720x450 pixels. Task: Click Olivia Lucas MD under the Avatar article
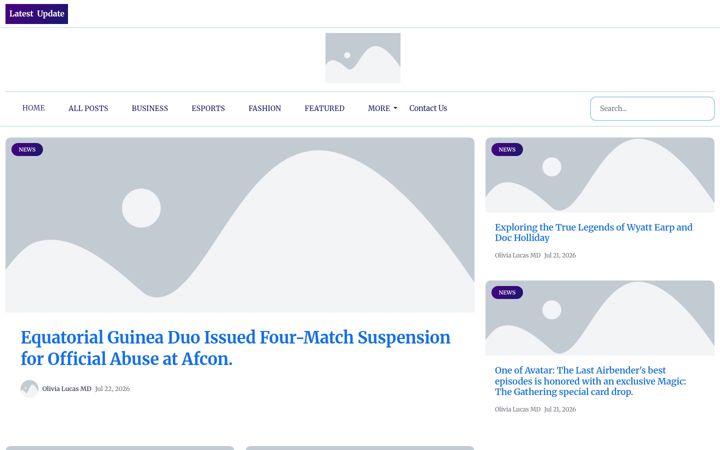point(518,409)
